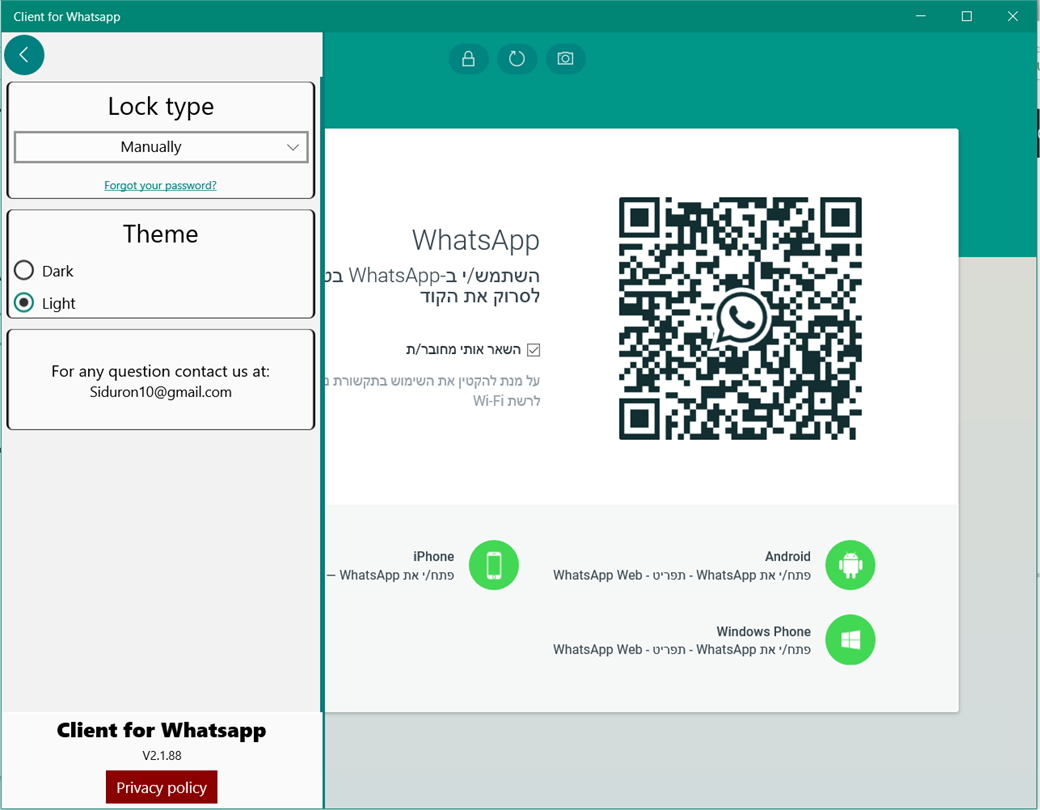Click the iPhone label text
The height and width of the screenshot is (810, 1040).
point(434,557)
